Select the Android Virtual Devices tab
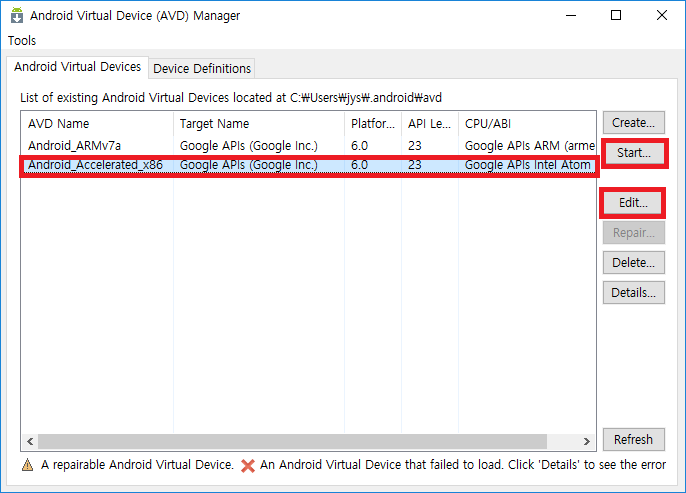This screenshot has width=686, height=493. click(77, 67)
